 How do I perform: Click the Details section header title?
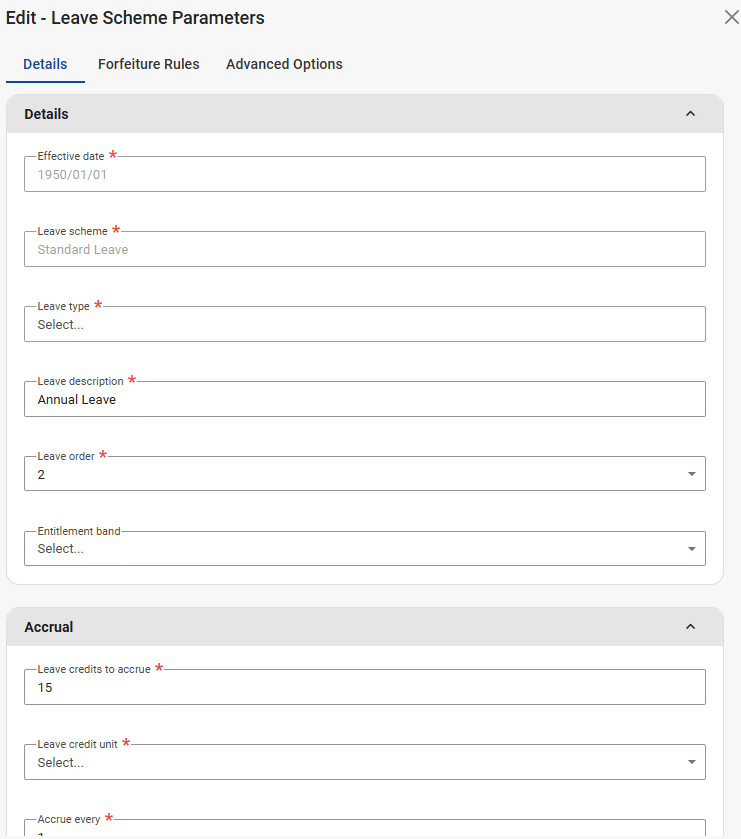click(x=47, y=114)
